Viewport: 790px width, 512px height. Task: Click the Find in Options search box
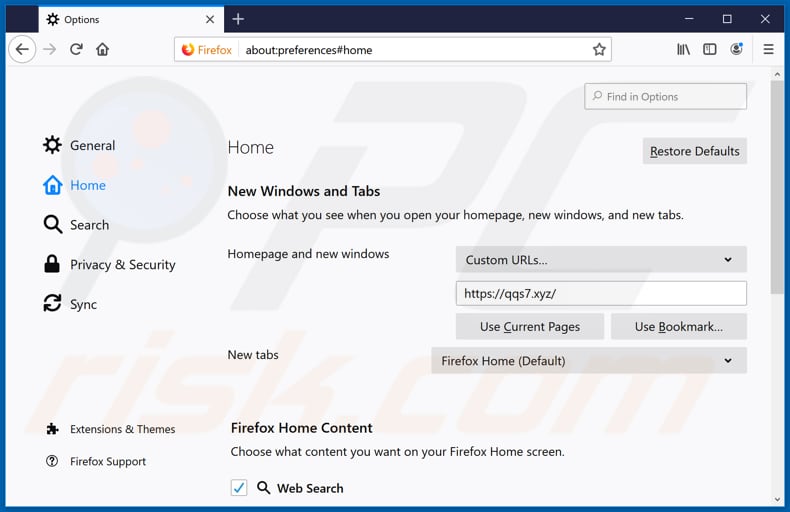[x=665, y=97]
